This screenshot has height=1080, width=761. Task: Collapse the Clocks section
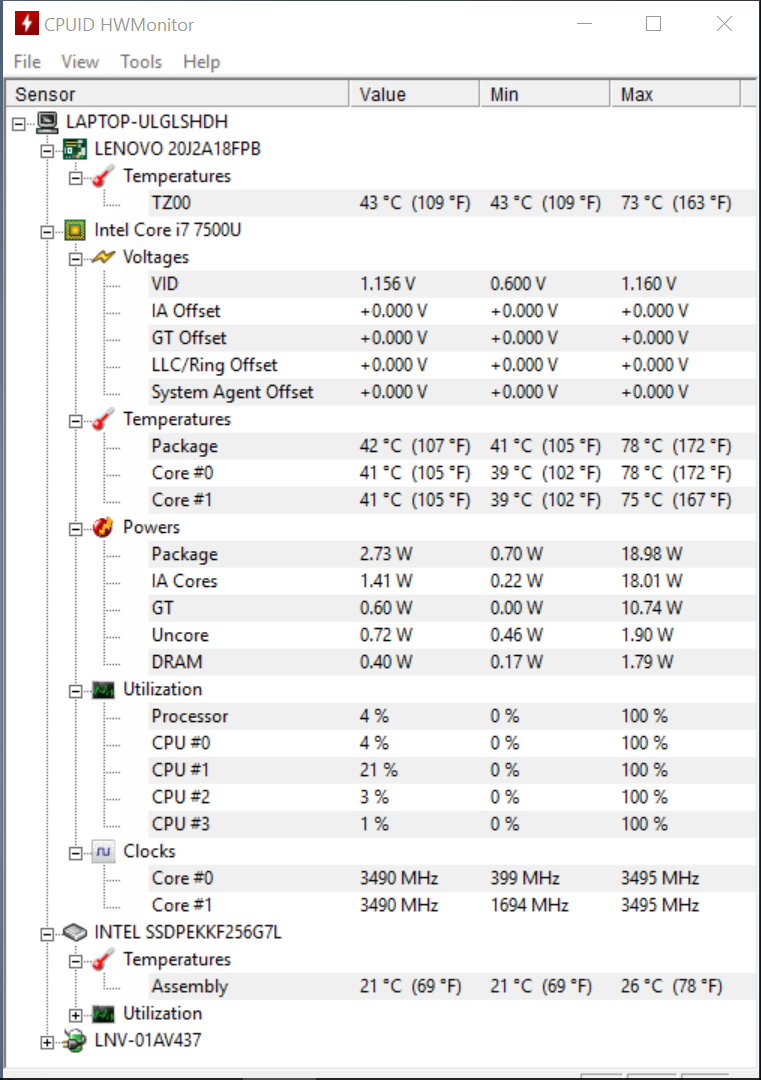pos(76,853)
